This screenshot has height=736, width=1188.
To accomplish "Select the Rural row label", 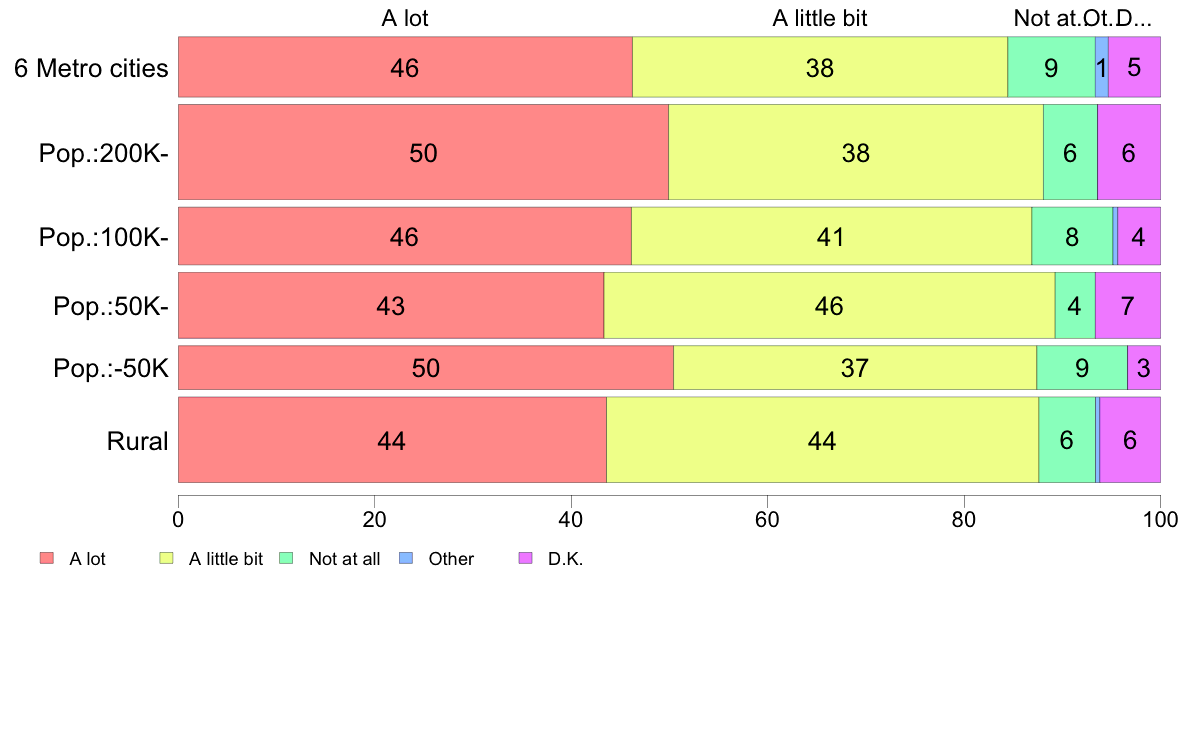I will (137, 441).
